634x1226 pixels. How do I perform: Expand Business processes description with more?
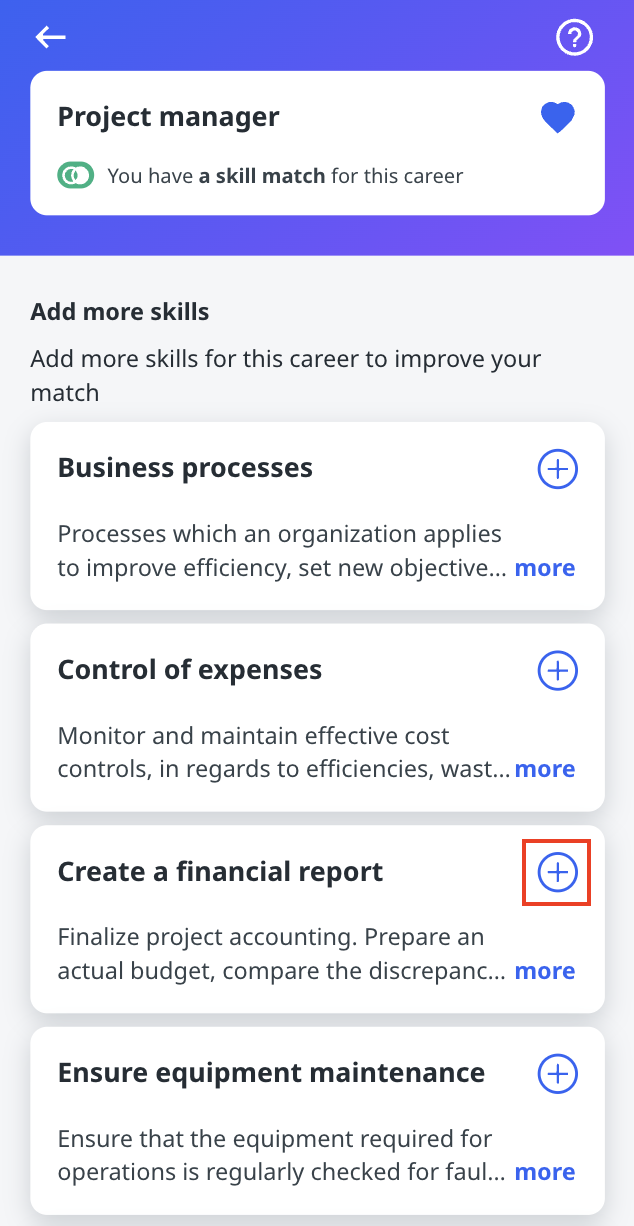click(x=545, y=568)
